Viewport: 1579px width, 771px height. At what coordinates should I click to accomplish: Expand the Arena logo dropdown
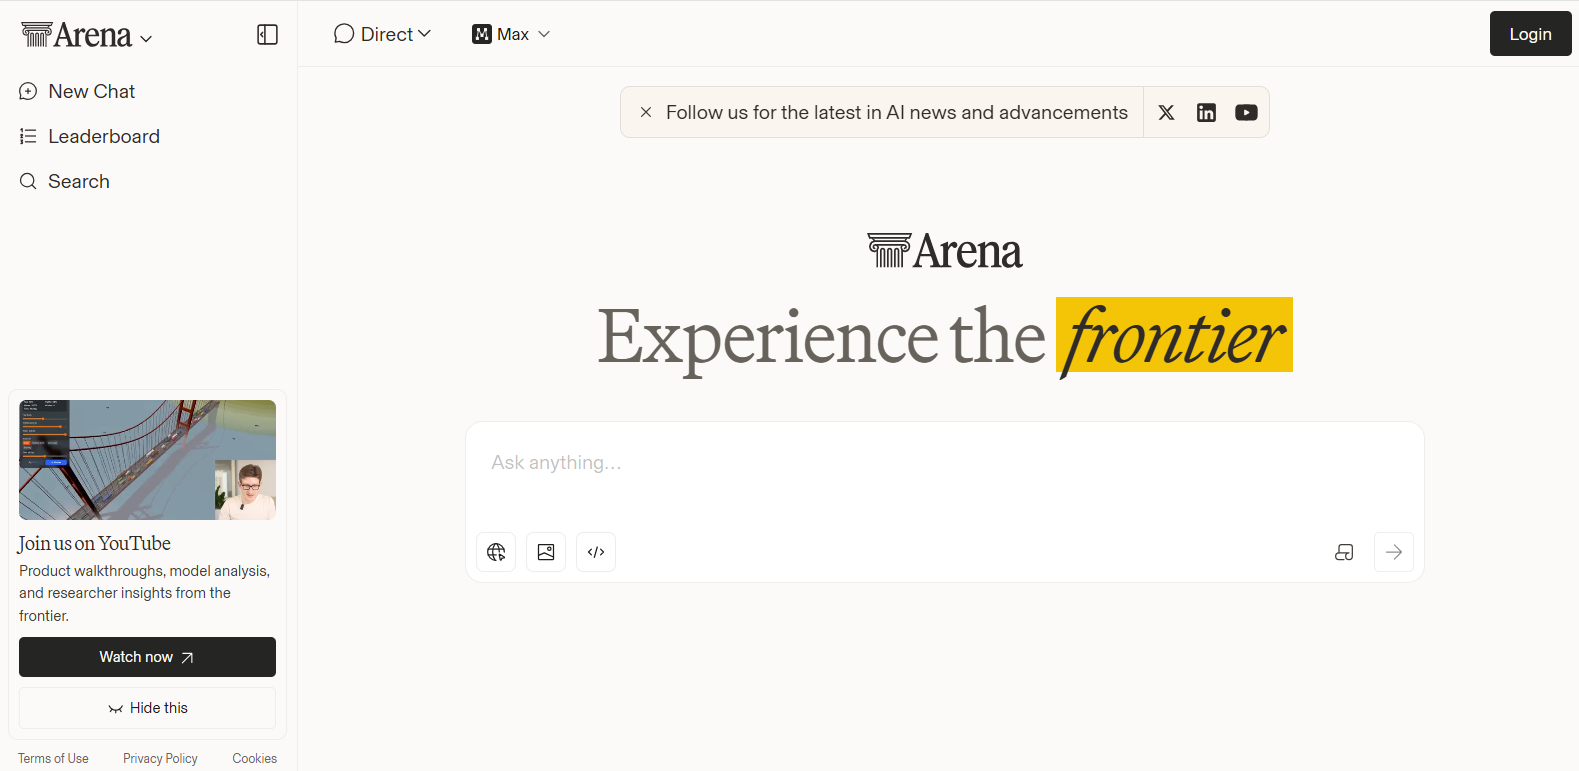point(146,38)
